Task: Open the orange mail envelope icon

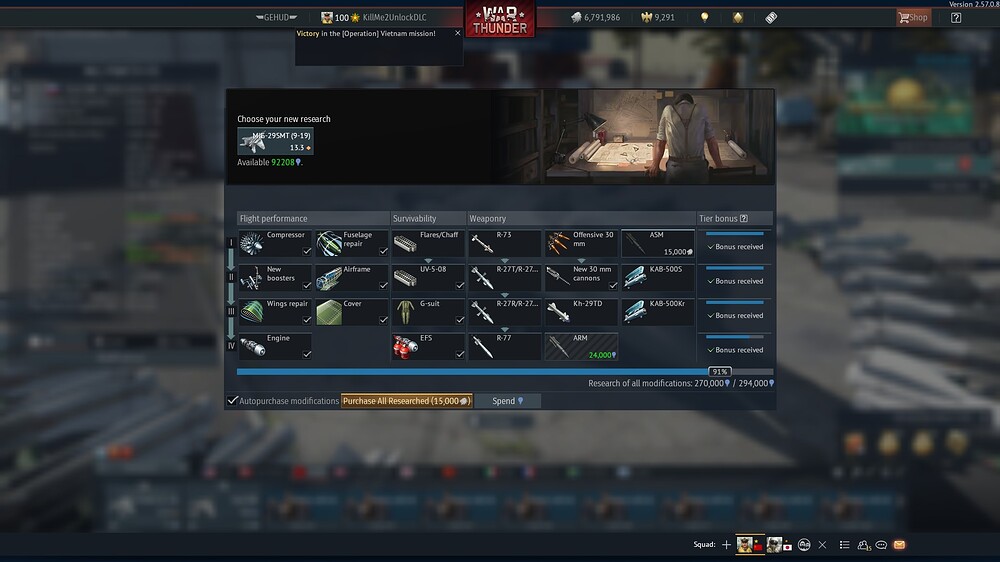Action: [x=899, y=545]
